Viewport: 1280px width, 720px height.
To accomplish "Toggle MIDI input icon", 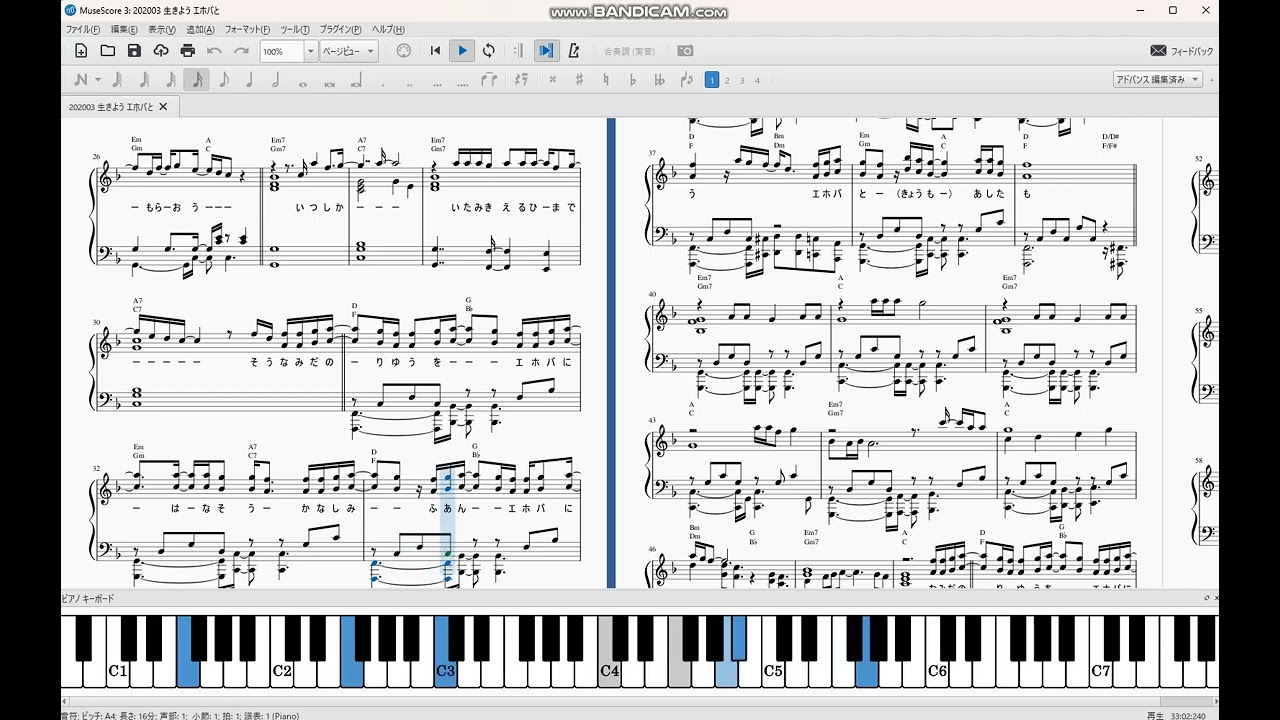I will [404, 51].
